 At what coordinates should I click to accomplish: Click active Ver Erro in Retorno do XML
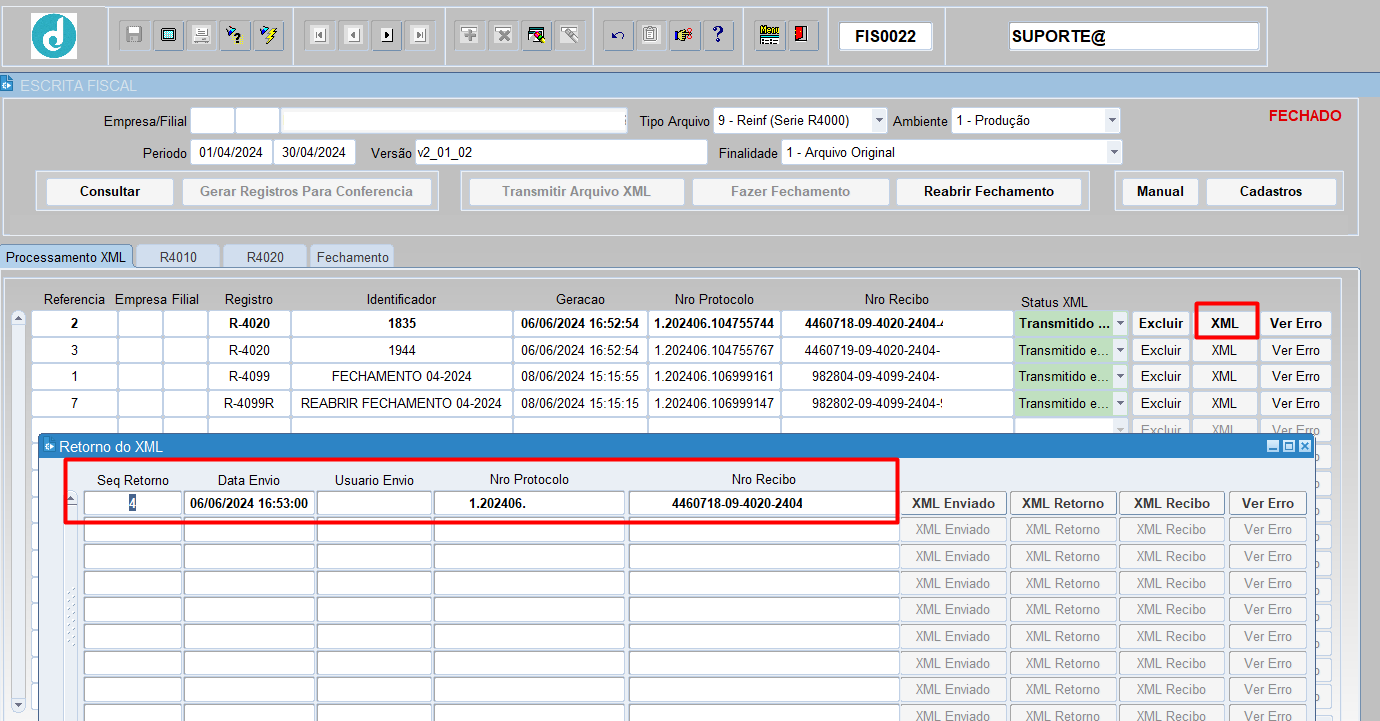point(1268,504)
